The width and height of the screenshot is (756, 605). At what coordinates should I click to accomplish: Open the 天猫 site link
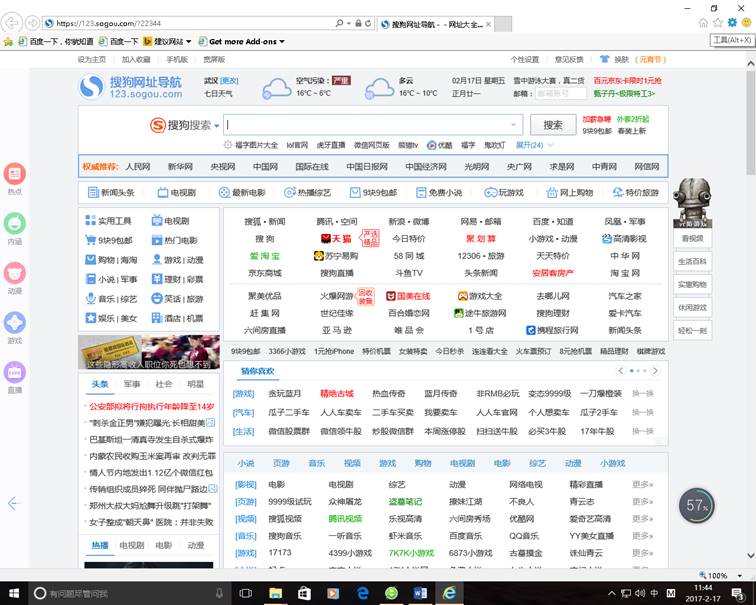pos(335,239)
